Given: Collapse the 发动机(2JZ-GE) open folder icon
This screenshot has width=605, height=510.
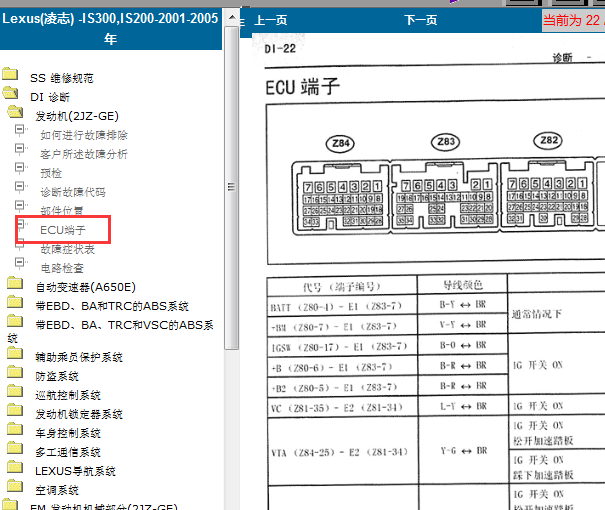Looking at the screenshot, I should tap(15, 111).
